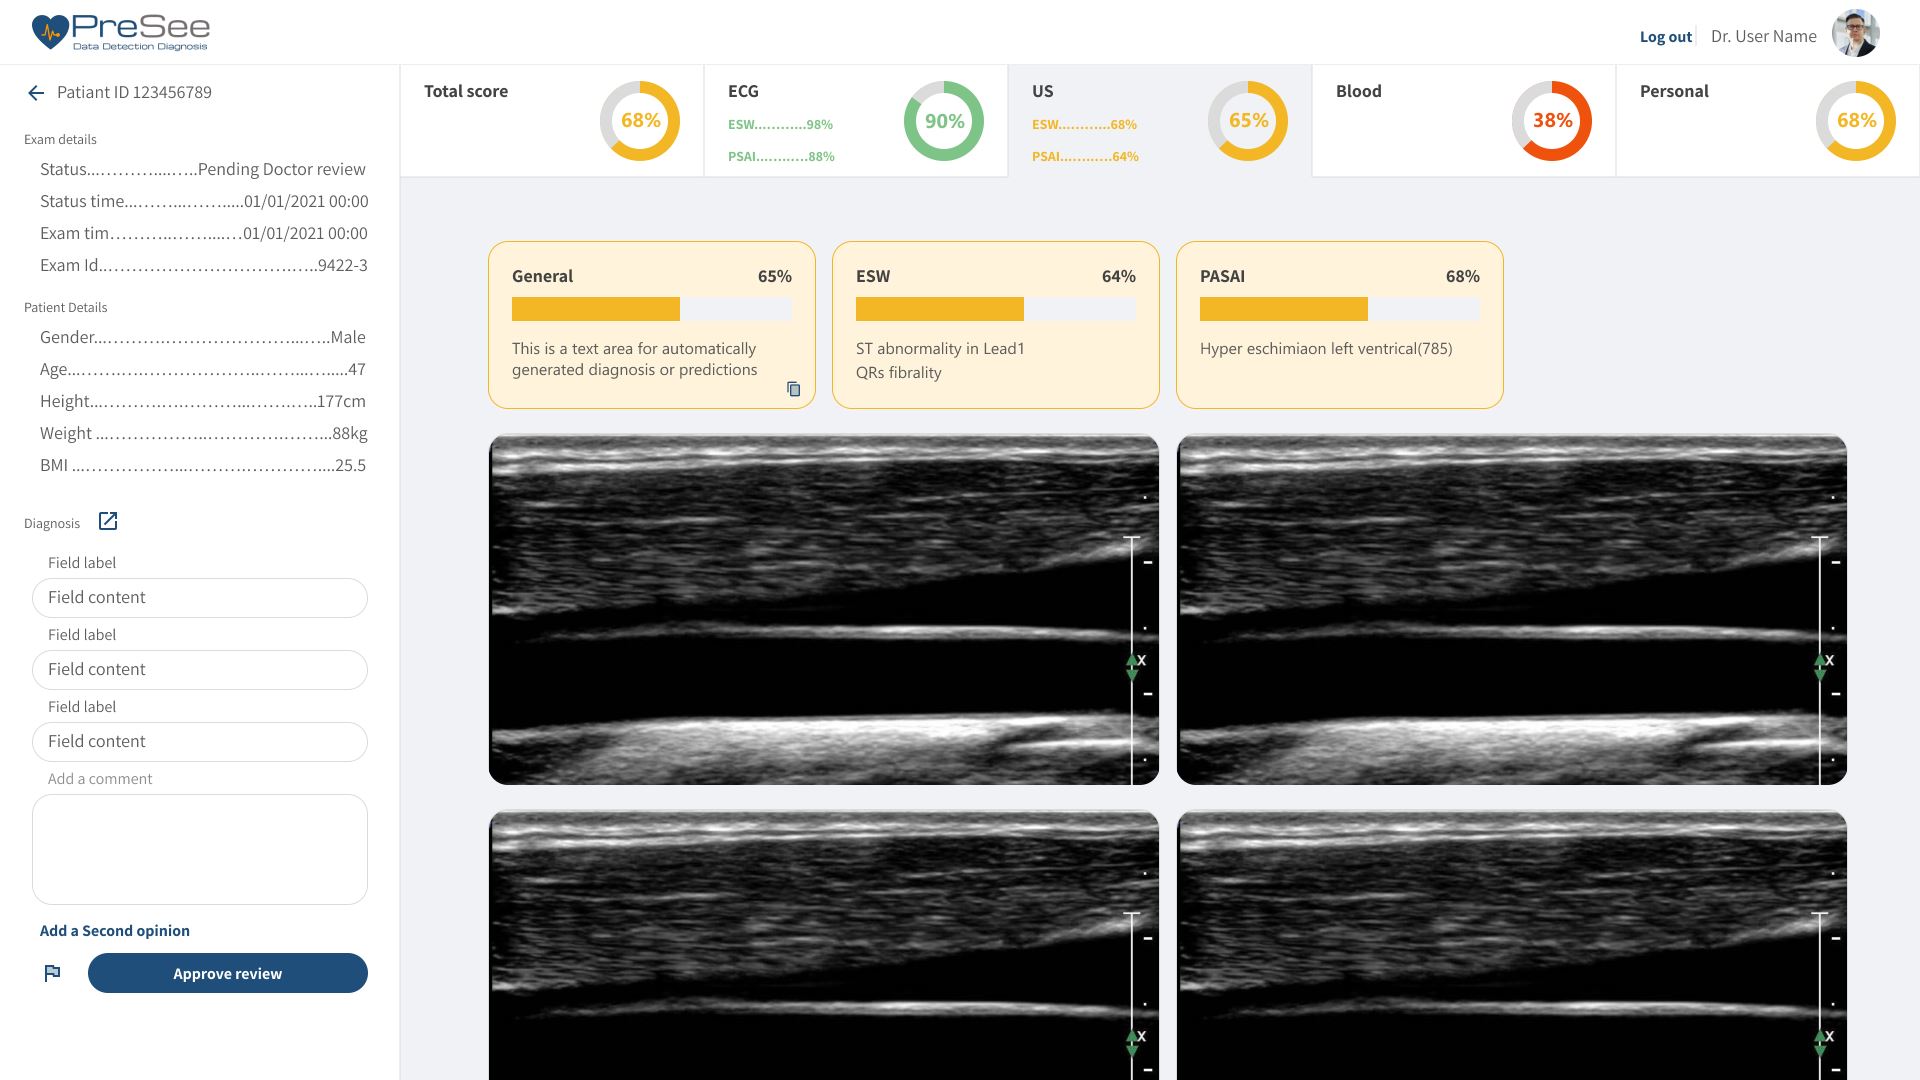The image size is (1920, 1080).
Task: Click the General 65% card title
Action: click(543, 276)
